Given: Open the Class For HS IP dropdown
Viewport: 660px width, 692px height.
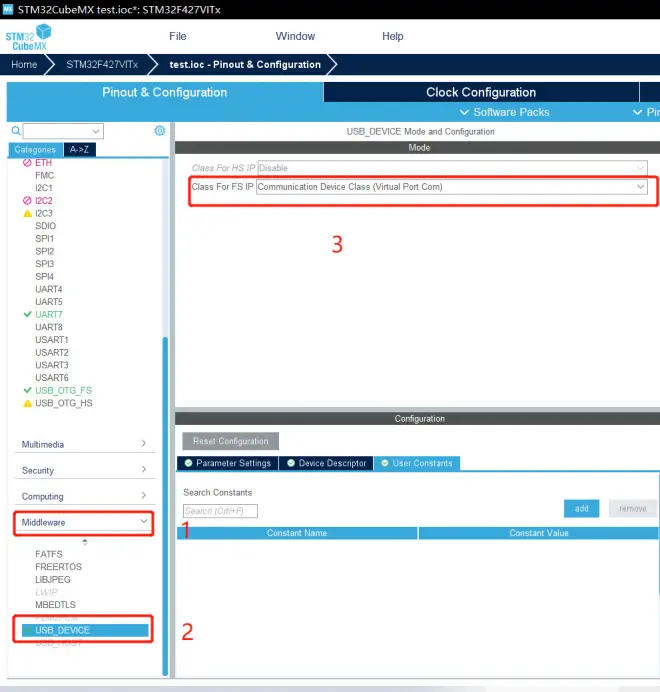Looking at the screenshot, I should [451, 168].
